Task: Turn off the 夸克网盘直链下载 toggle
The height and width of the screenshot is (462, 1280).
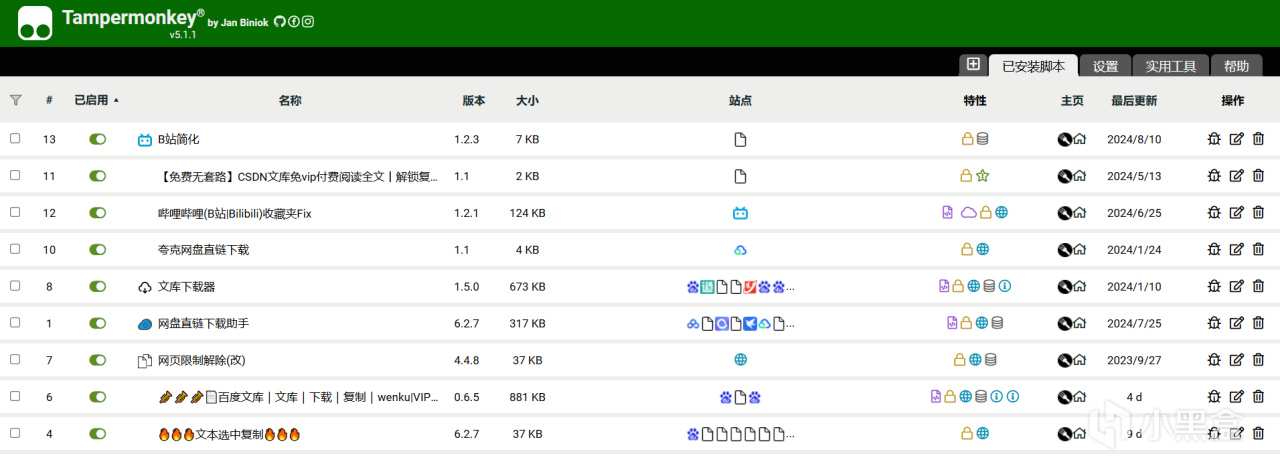Action: point(97,249)
